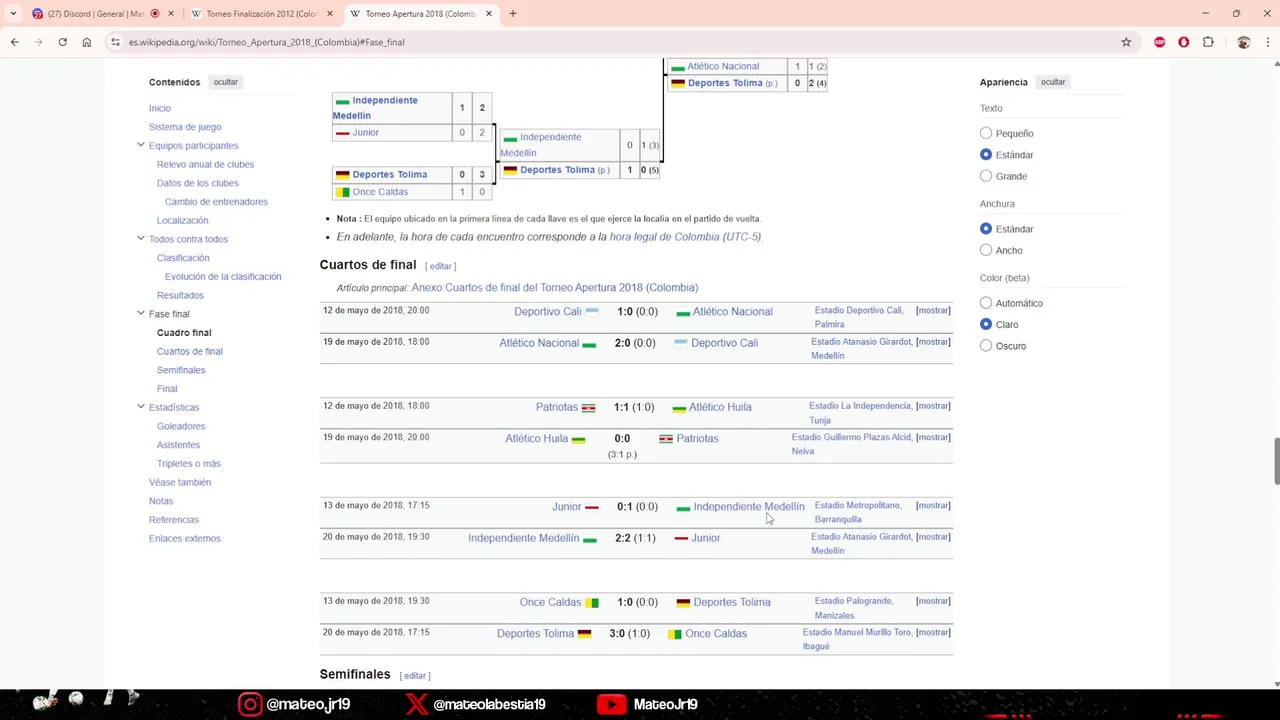This screenshot has height=720, width=1280.
Task: Open the Chrome three-dot menu
Action: point(1268,42)
